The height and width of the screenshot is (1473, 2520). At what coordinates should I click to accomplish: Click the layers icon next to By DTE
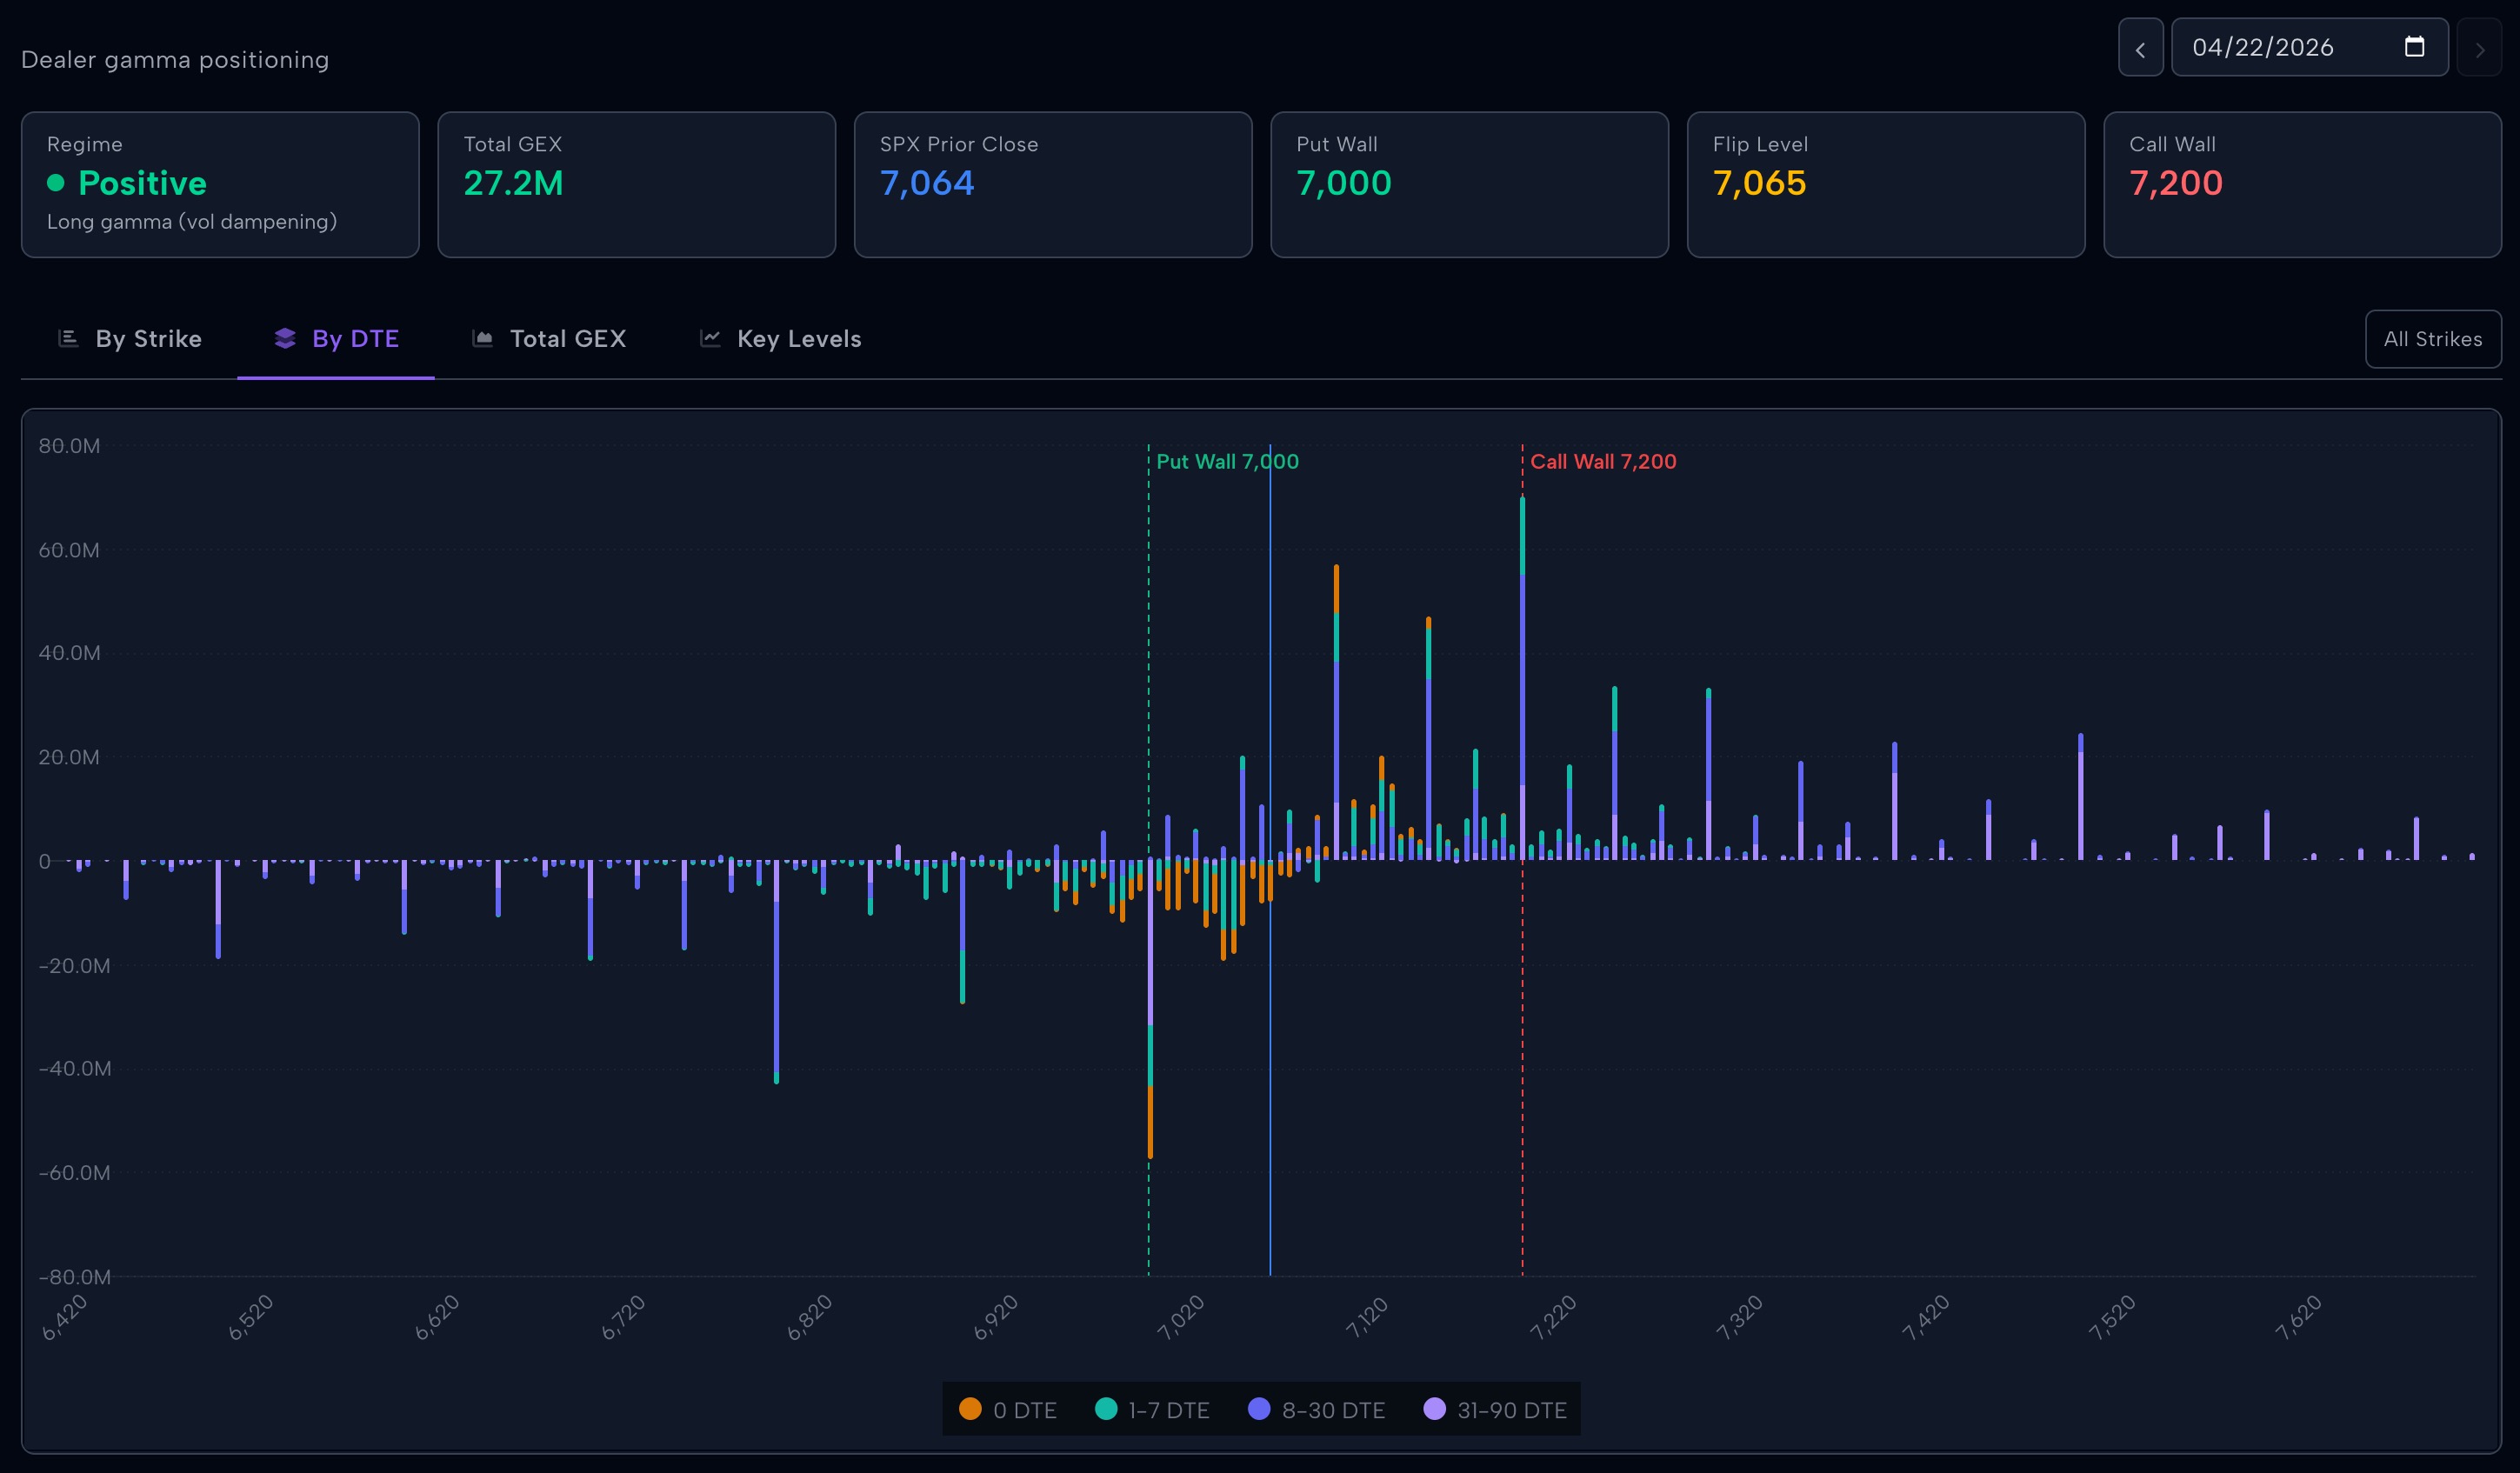284,339
